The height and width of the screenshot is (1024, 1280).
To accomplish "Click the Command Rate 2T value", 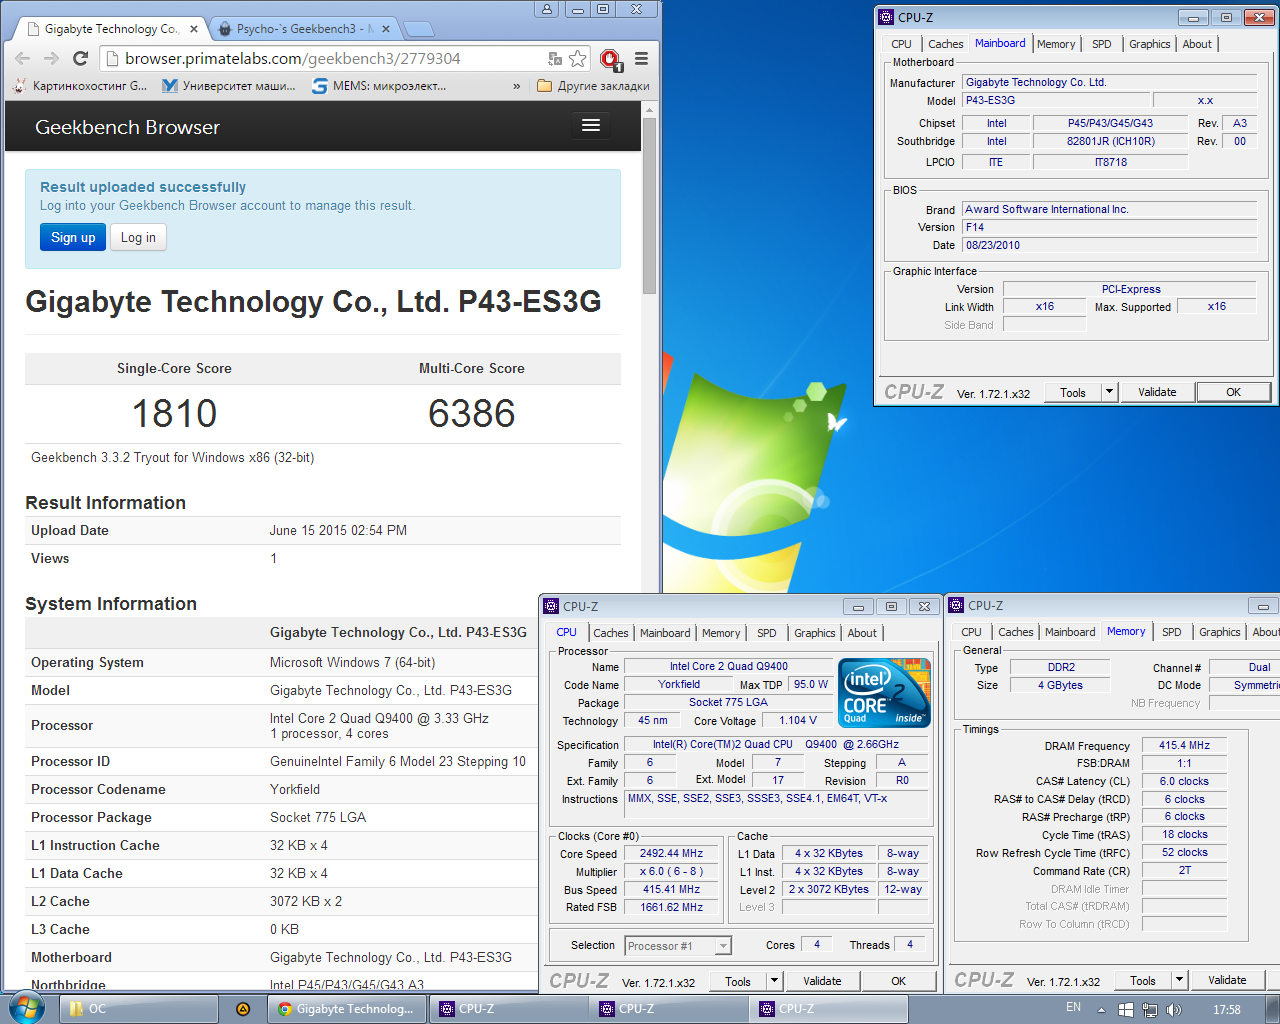I will (x=1184, y=871).
